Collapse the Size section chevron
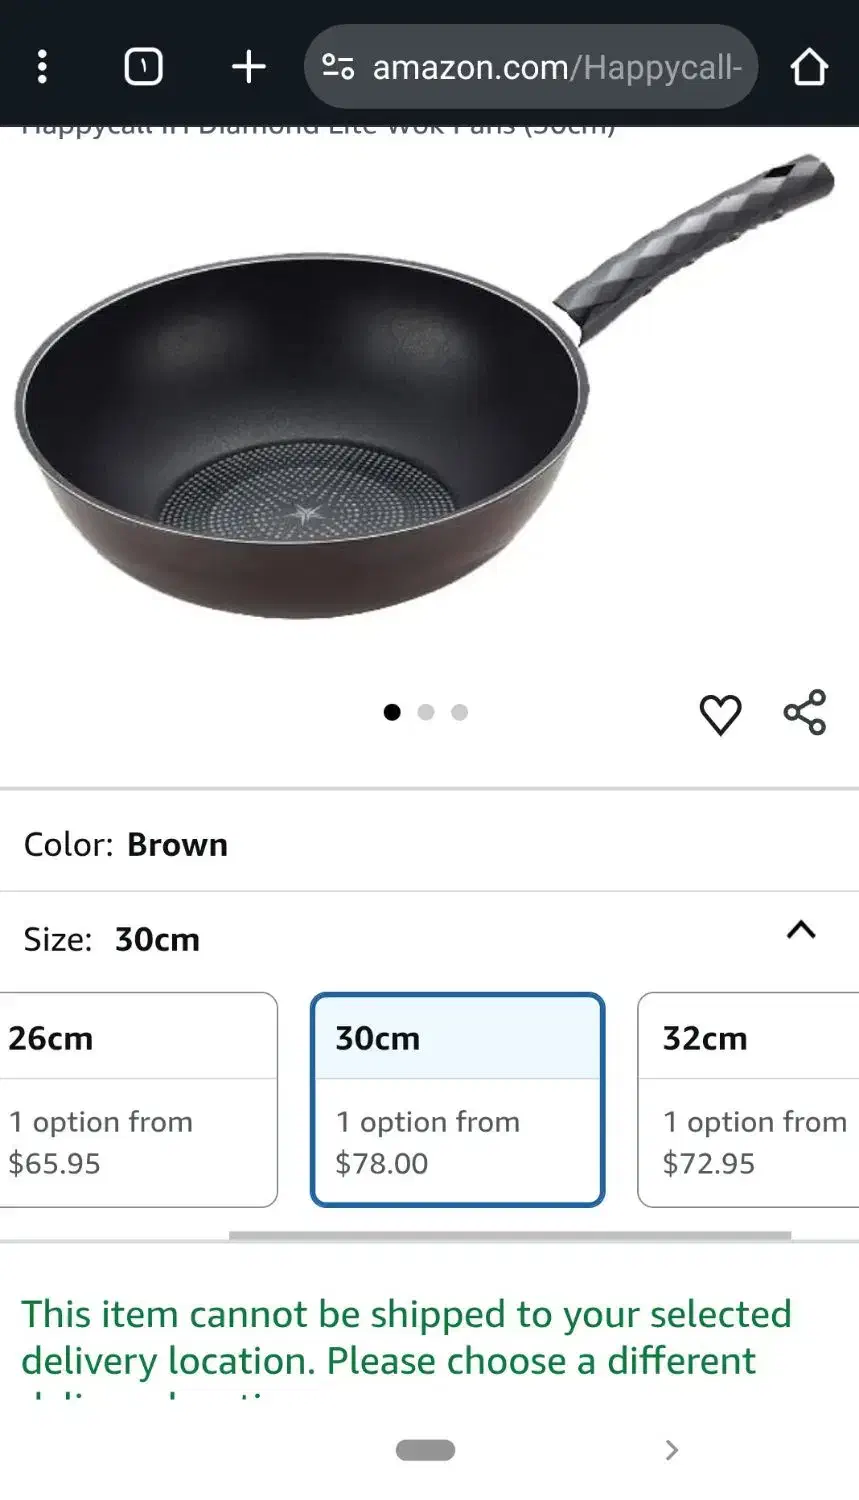Viewport: 859px width, 1500px height. click(801, 931)
